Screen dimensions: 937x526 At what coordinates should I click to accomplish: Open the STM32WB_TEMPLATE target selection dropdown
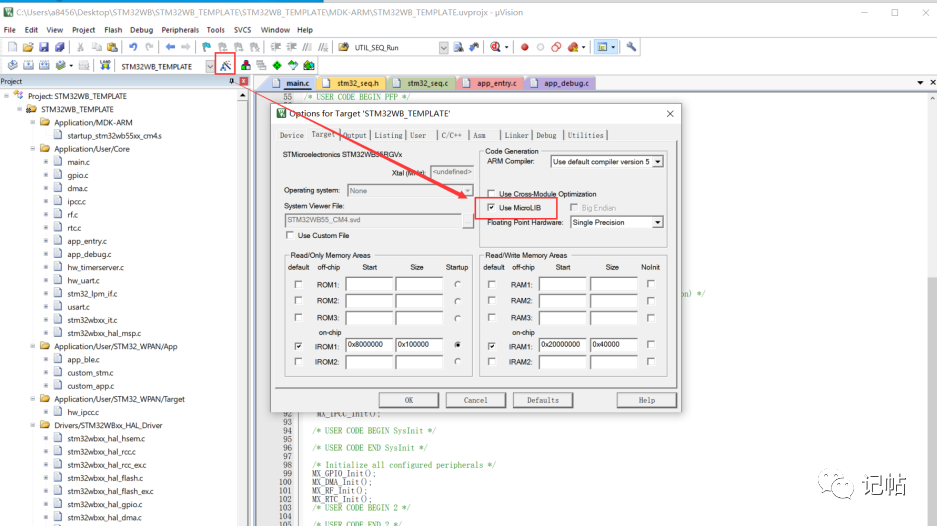[x=210, y=66]
